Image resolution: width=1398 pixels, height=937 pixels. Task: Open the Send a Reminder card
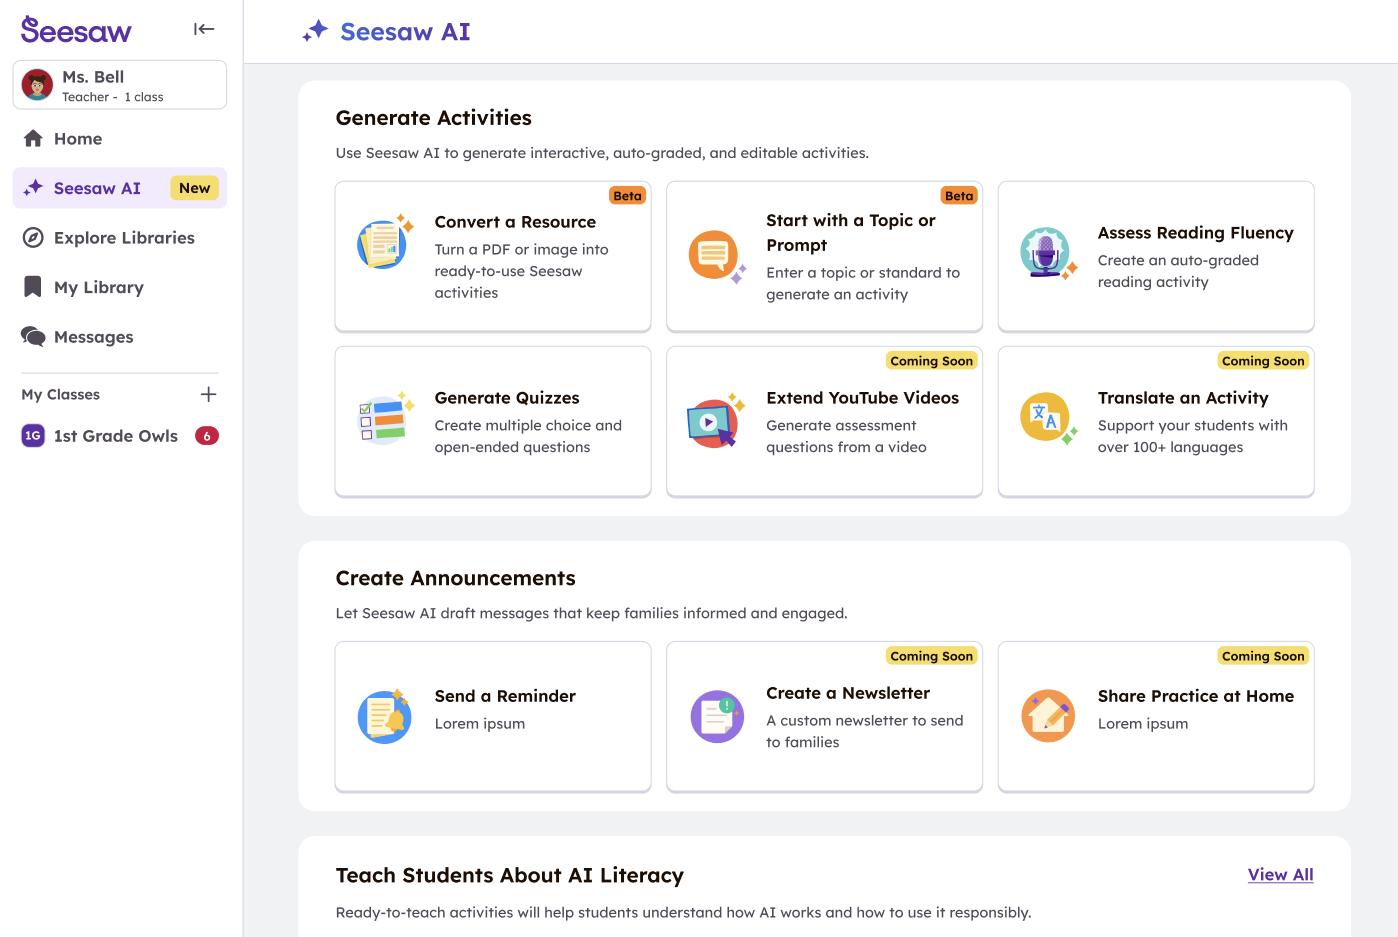pyautogui.click(x=493, y=716)
